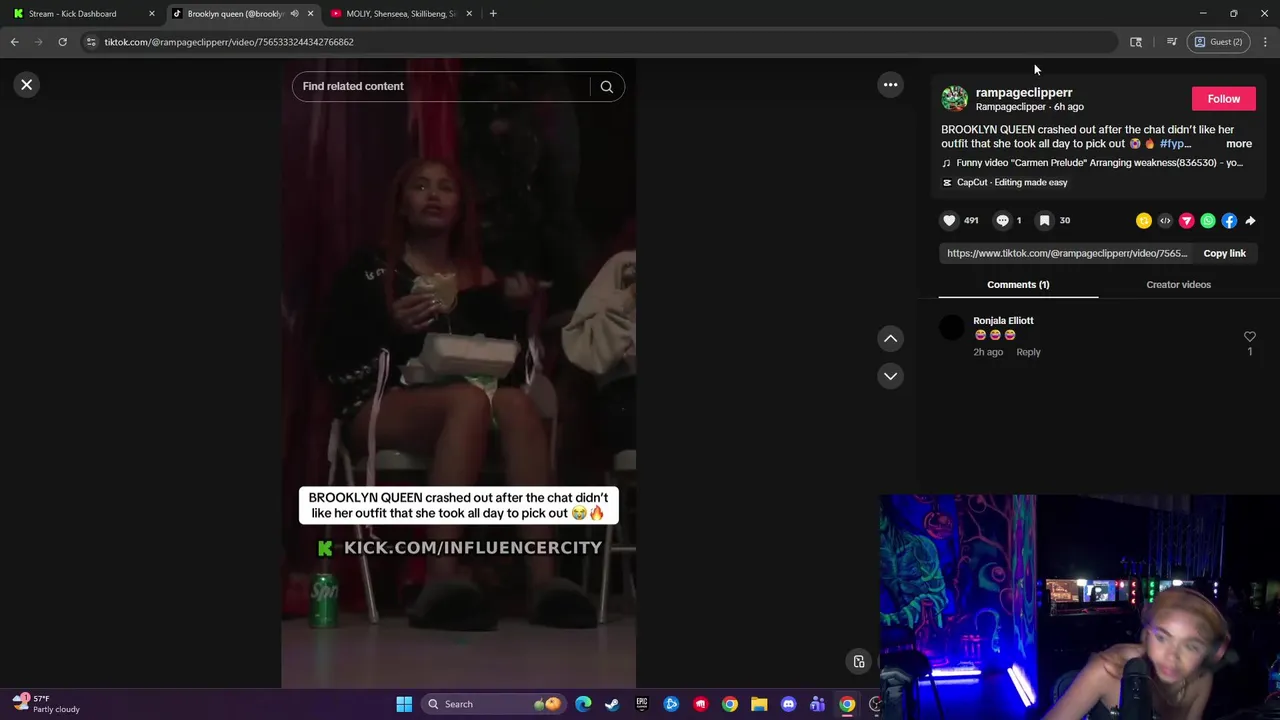Image resolution: width=1280 pixels, height=720 pixels.
Task: Click the Windows taskbar Search box
Action: (495, 704)
